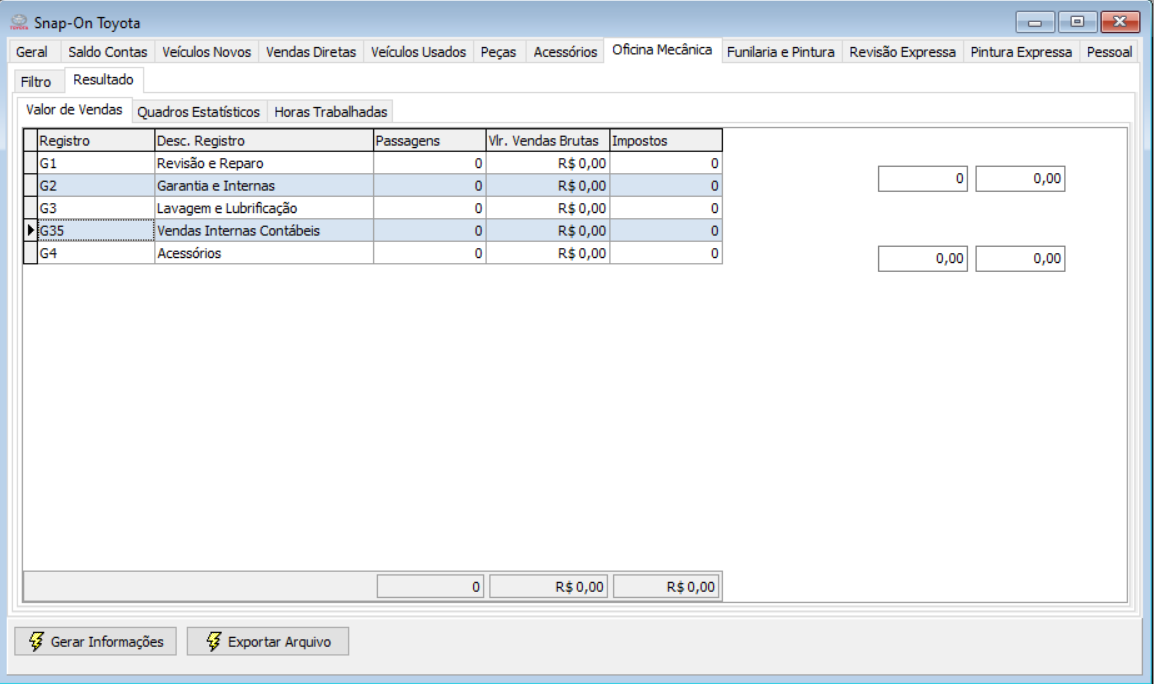Click Passagens value in Revisão e Reparo row
Viewport: 1154px width, 684px height.
(429, 163)
